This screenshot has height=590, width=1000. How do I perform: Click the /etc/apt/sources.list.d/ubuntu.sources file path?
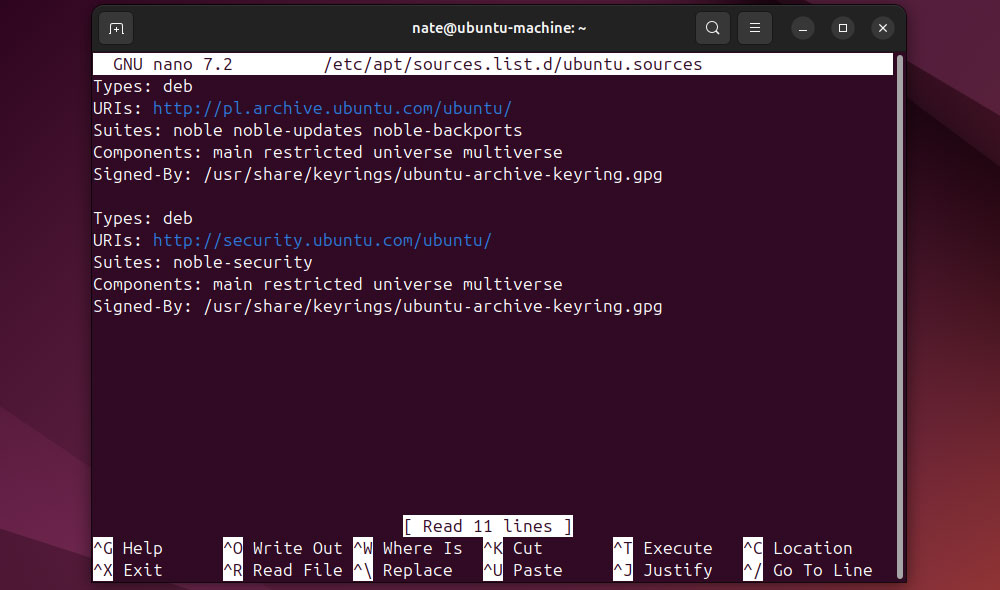(513, 64)
